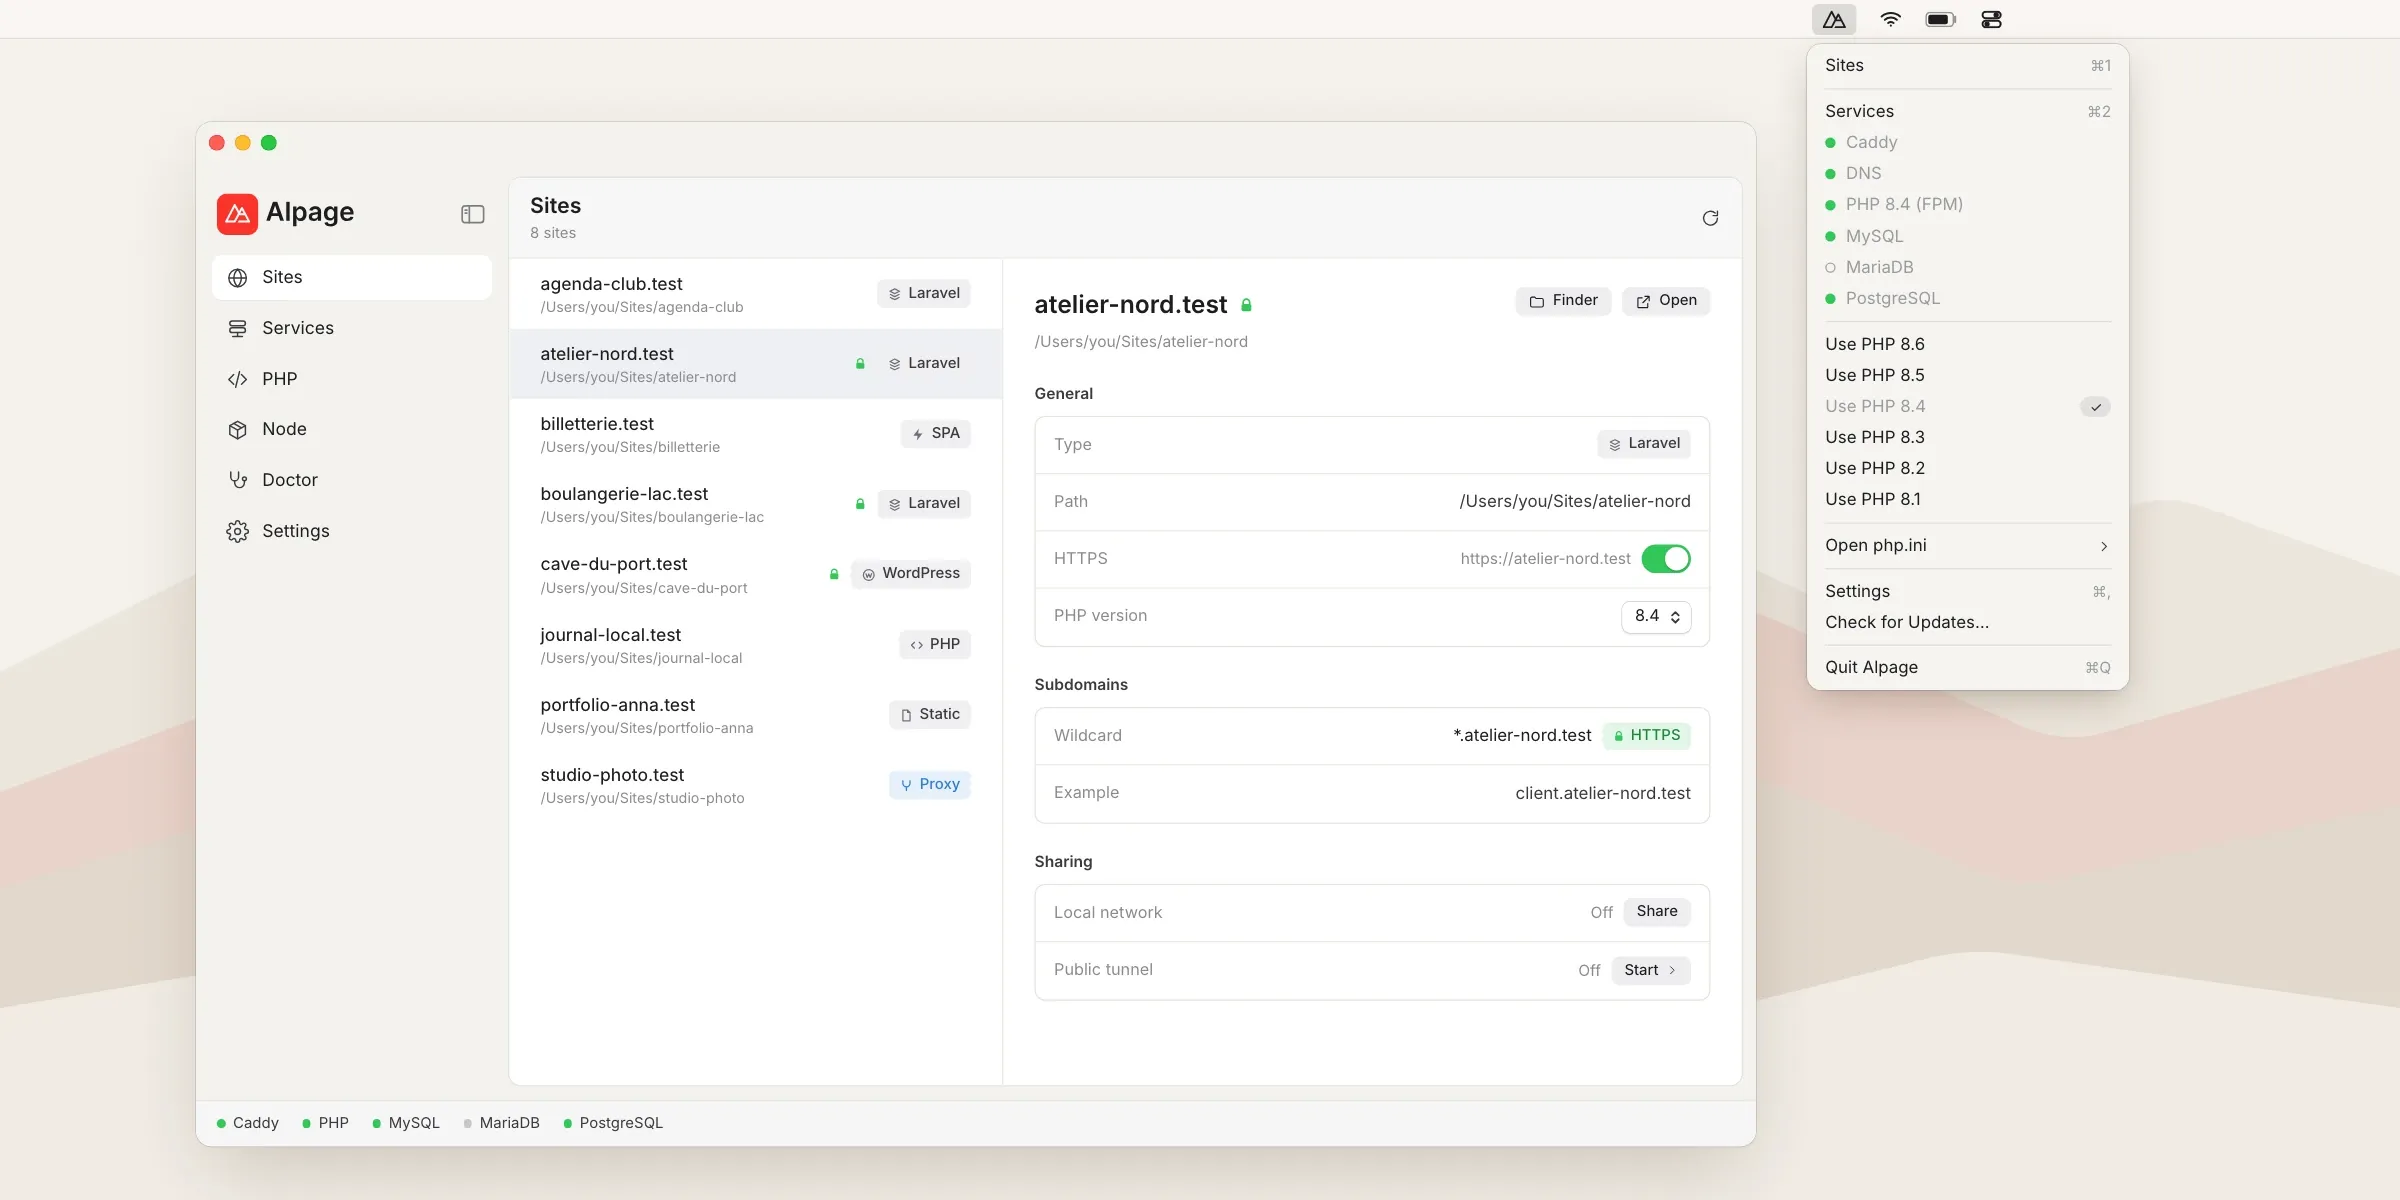Image resolution: width=2400 pixels, height=1200 pixels.
Task: Select Use PHP 8.4 checked item
Action: [x=1967, y=406]
